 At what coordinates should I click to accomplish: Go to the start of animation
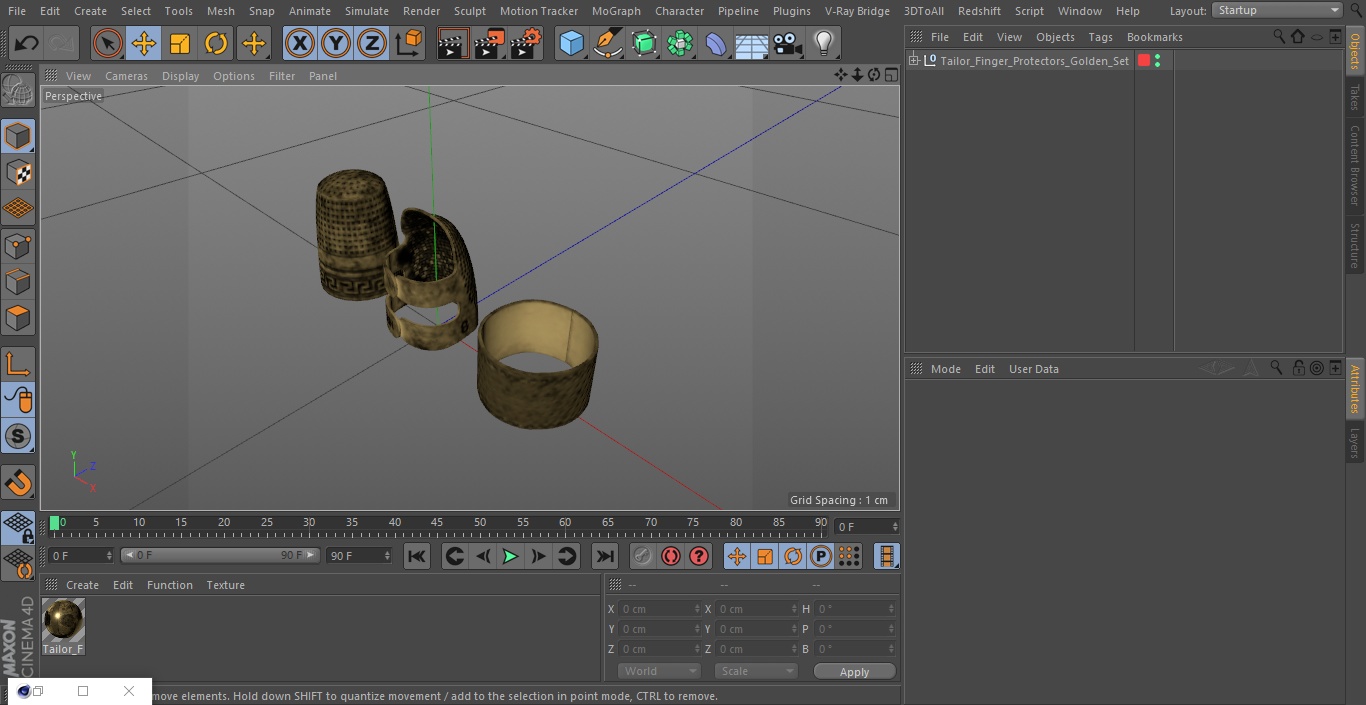click(x=417, y=556)
